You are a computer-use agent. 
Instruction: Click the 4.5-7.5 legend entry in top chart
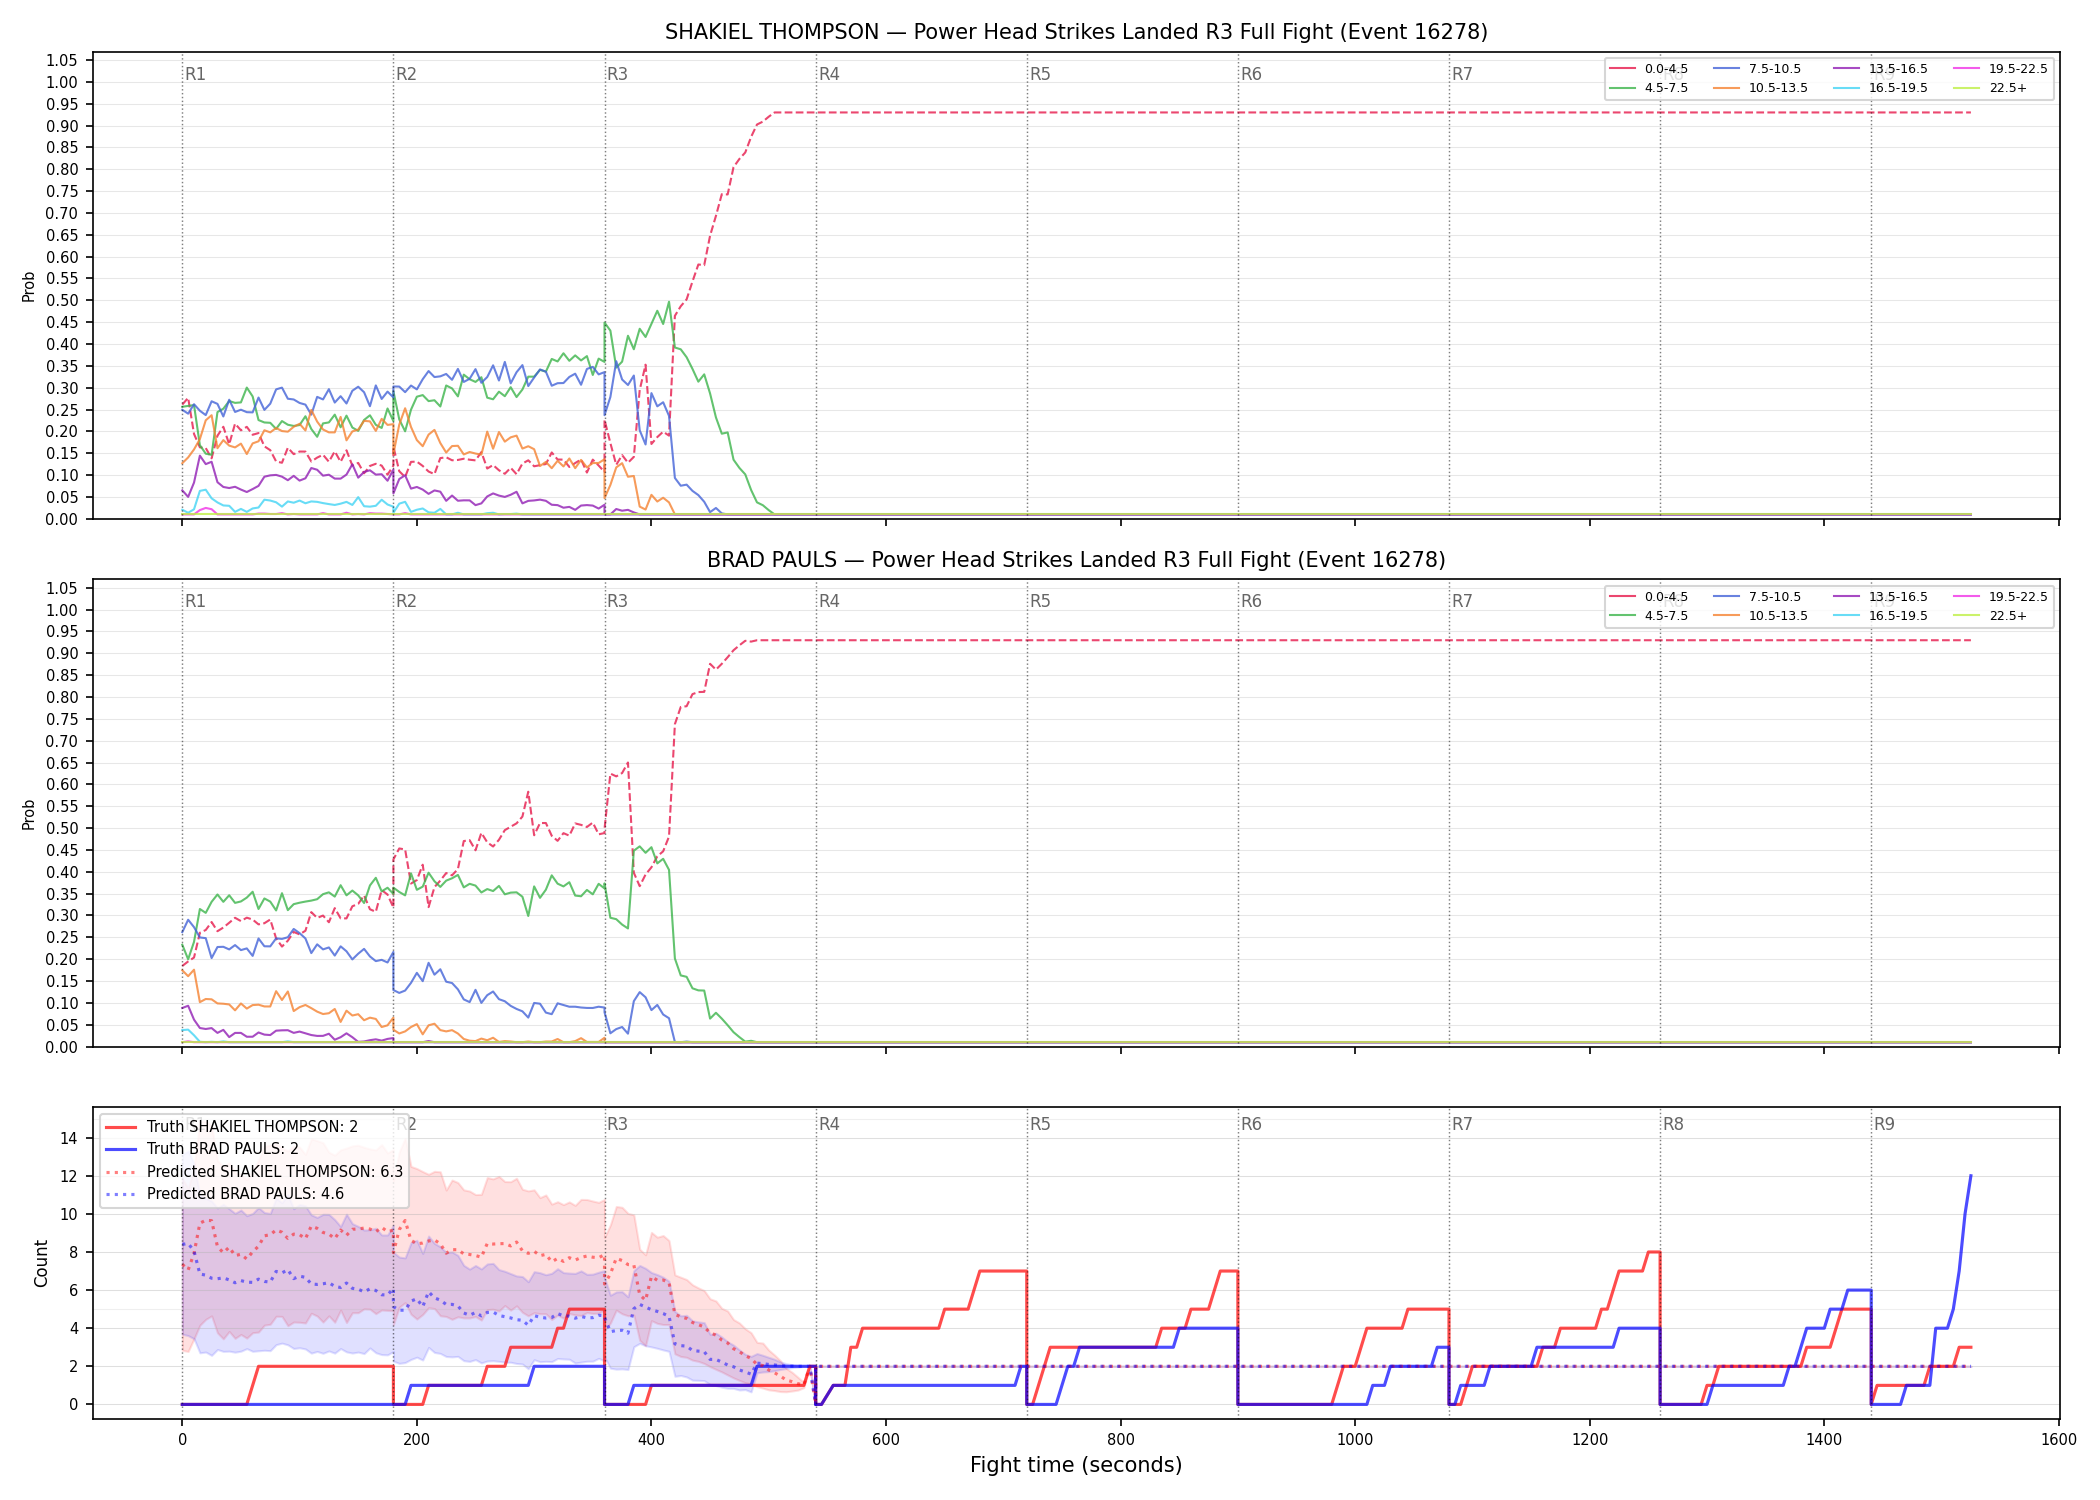coord(1648,88)
